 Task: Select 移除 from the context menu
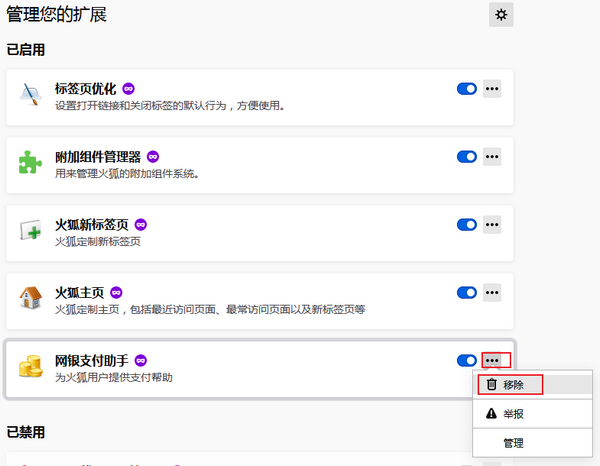click(x=513, y=384)
